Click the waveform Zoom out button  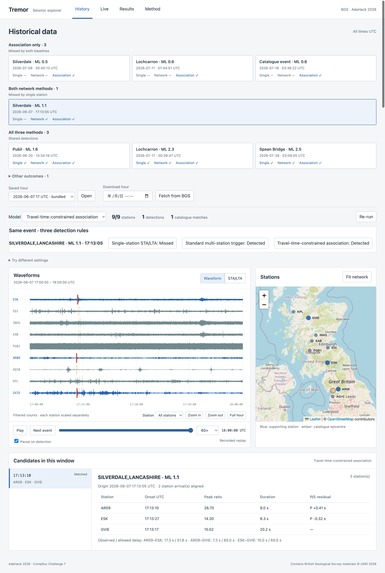click(215, 415)
